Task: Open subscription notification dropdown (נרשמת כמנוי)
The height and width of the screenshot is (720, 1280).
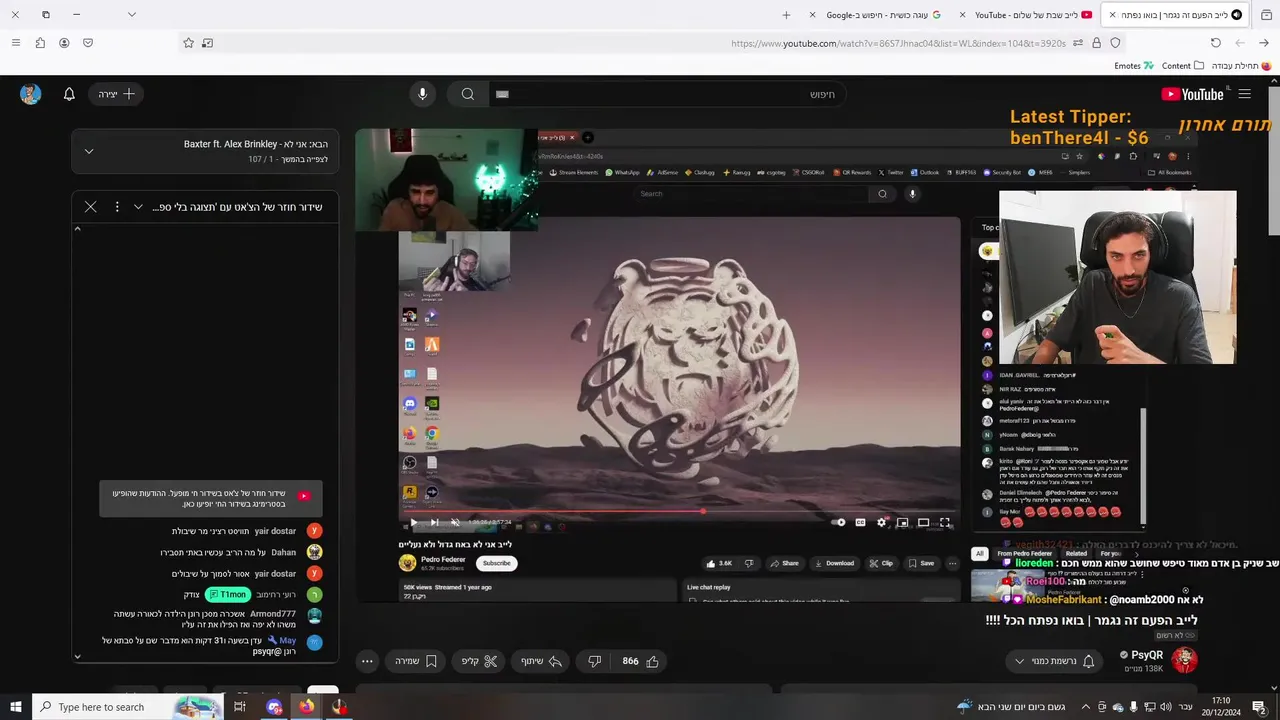Action: coord(1054,661)
